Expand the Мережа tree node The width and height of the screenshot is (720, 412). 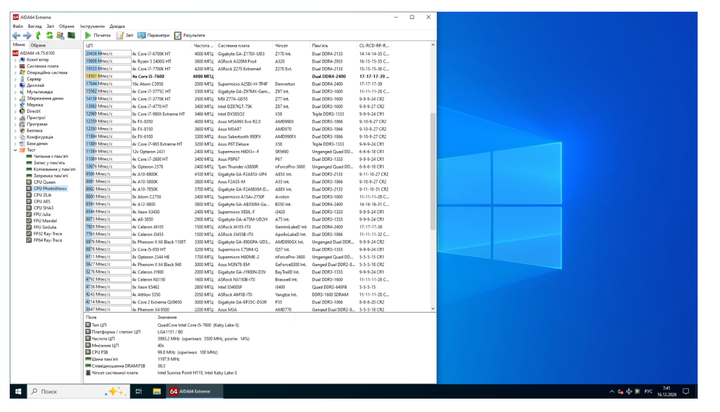click(x=15, y=105)
